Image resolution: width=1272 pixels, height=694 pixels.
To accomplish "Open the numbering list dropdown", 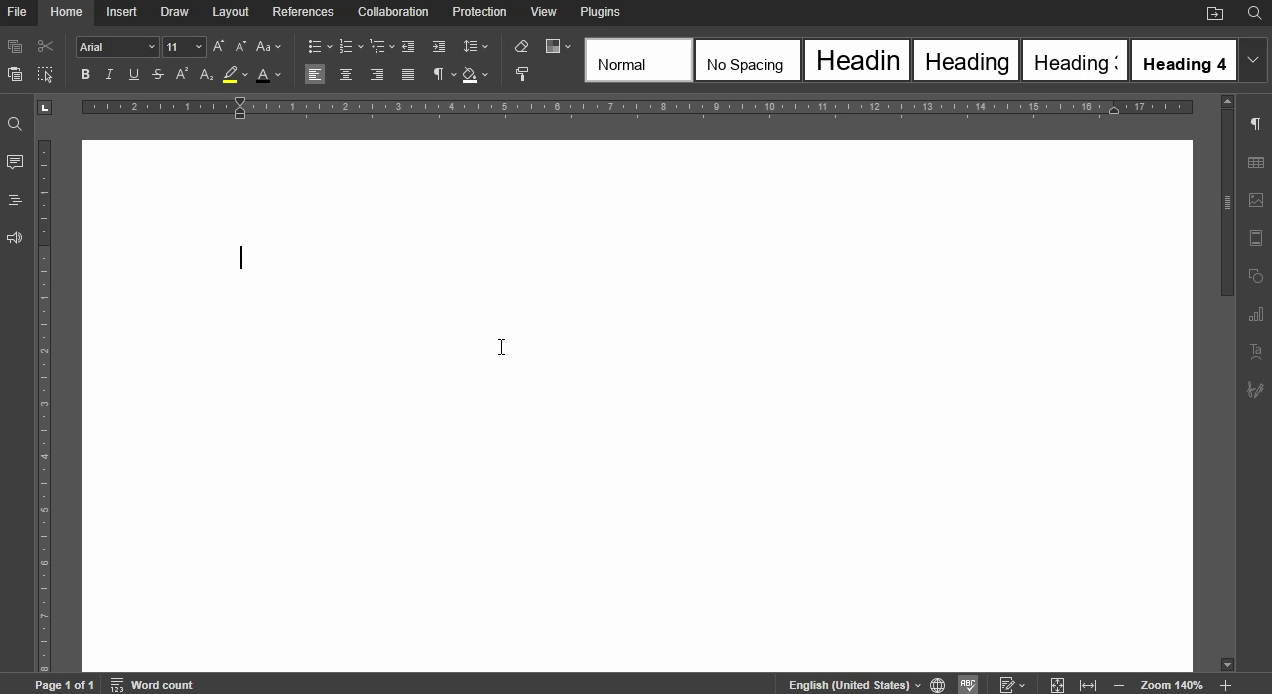I will point(351,47).
